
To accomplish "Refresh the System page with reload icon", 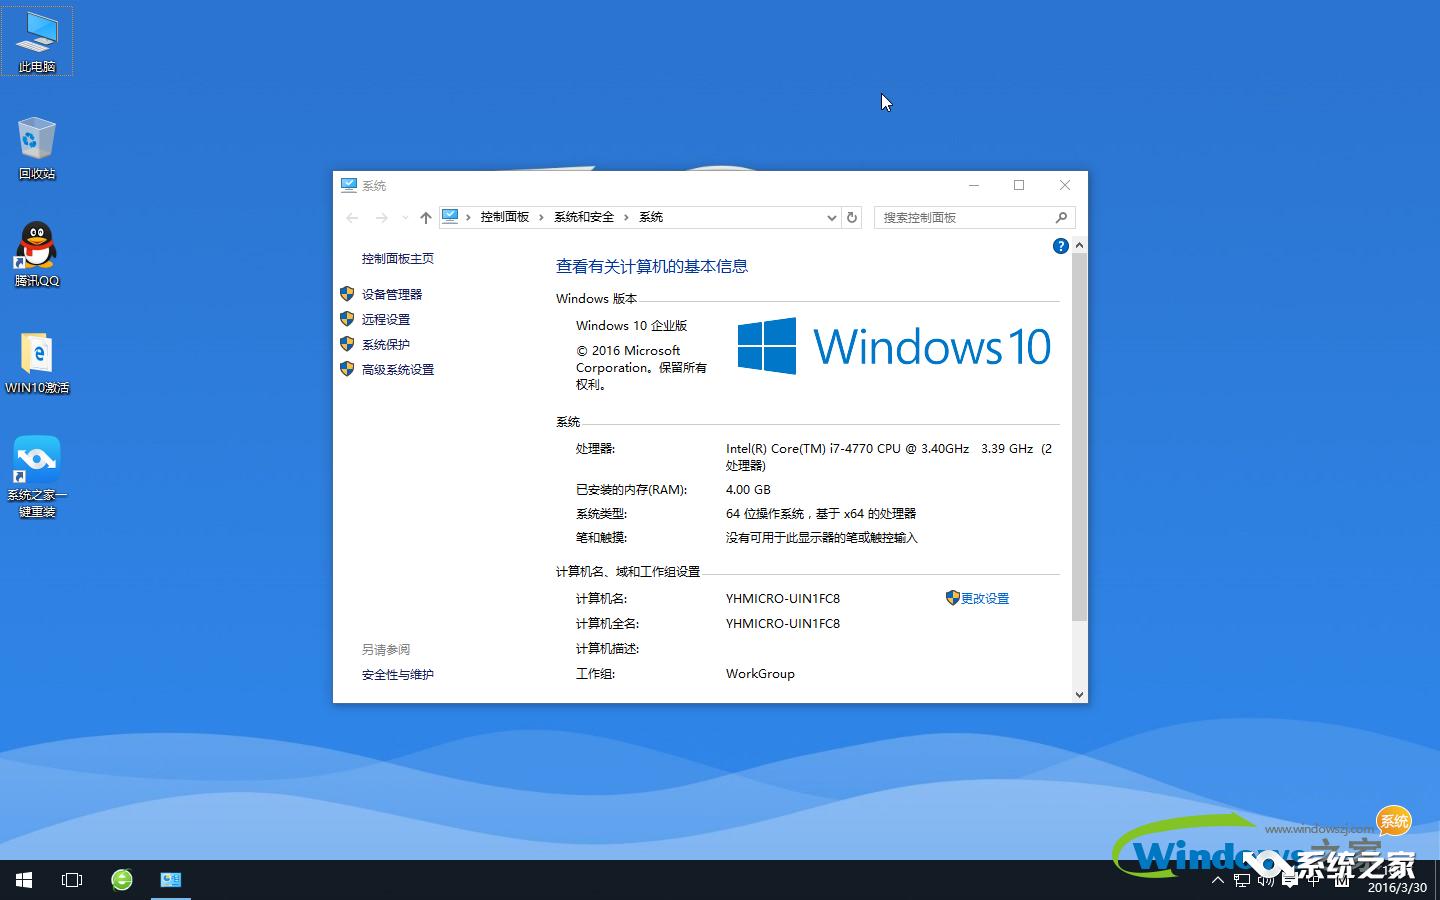I will (851, 217).
